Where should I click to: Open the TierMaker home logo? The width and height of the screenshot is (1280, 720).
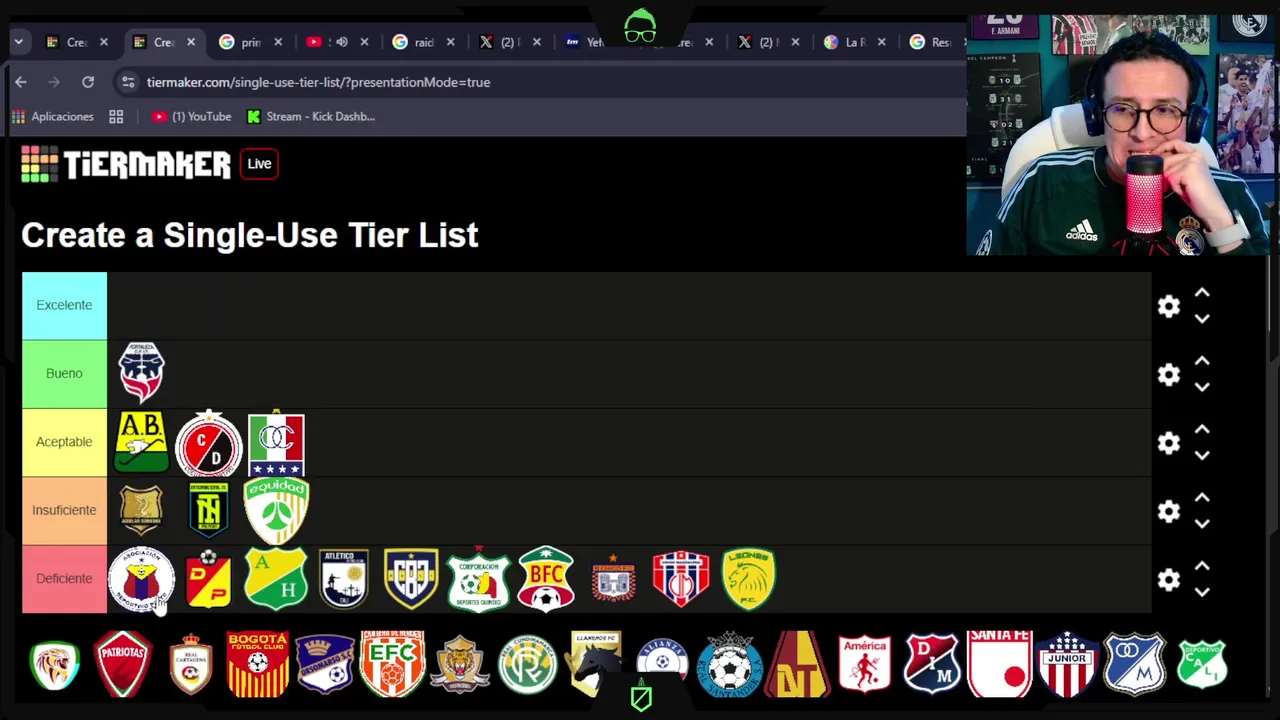126,164
